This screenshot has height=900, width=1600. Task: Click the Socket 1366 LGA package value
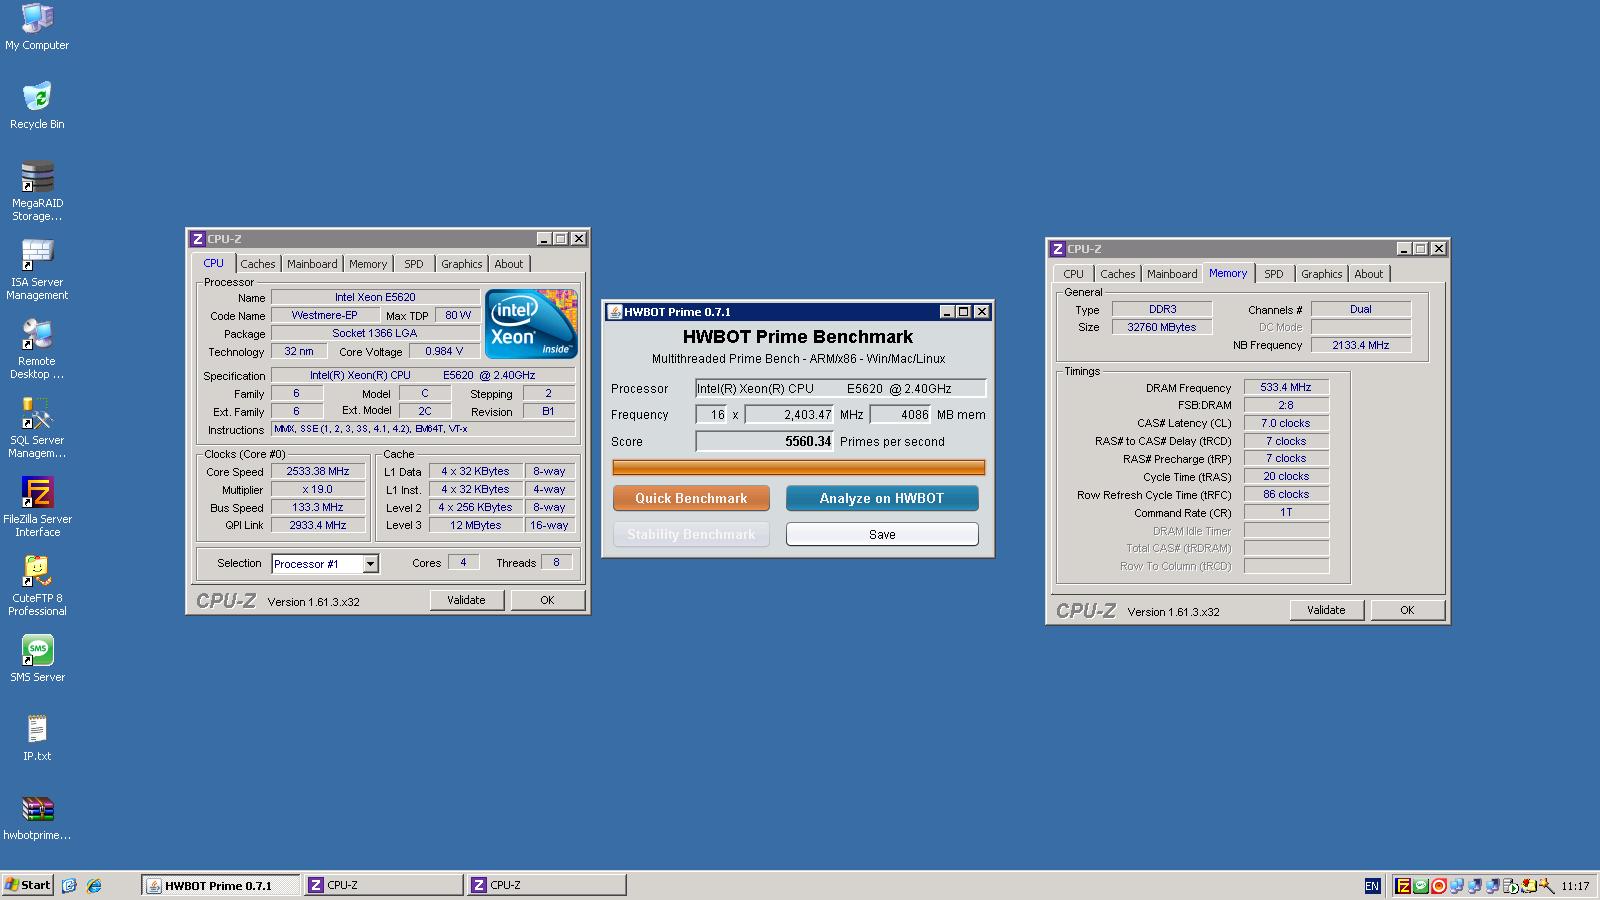375,333
